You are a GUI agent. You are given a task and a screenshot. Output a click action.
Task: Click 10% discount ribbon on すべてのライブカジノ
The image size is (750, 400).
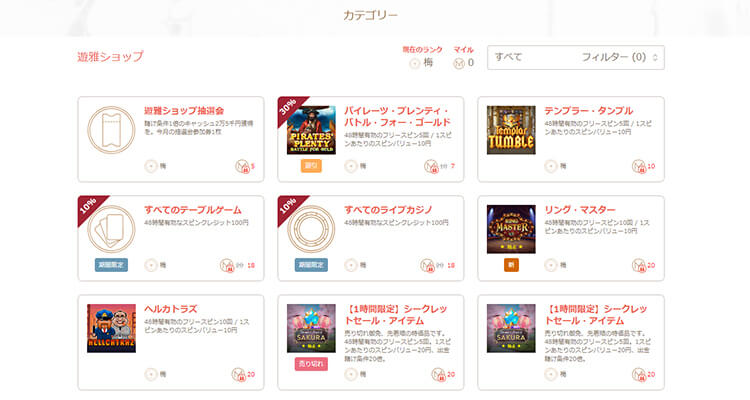288,207
